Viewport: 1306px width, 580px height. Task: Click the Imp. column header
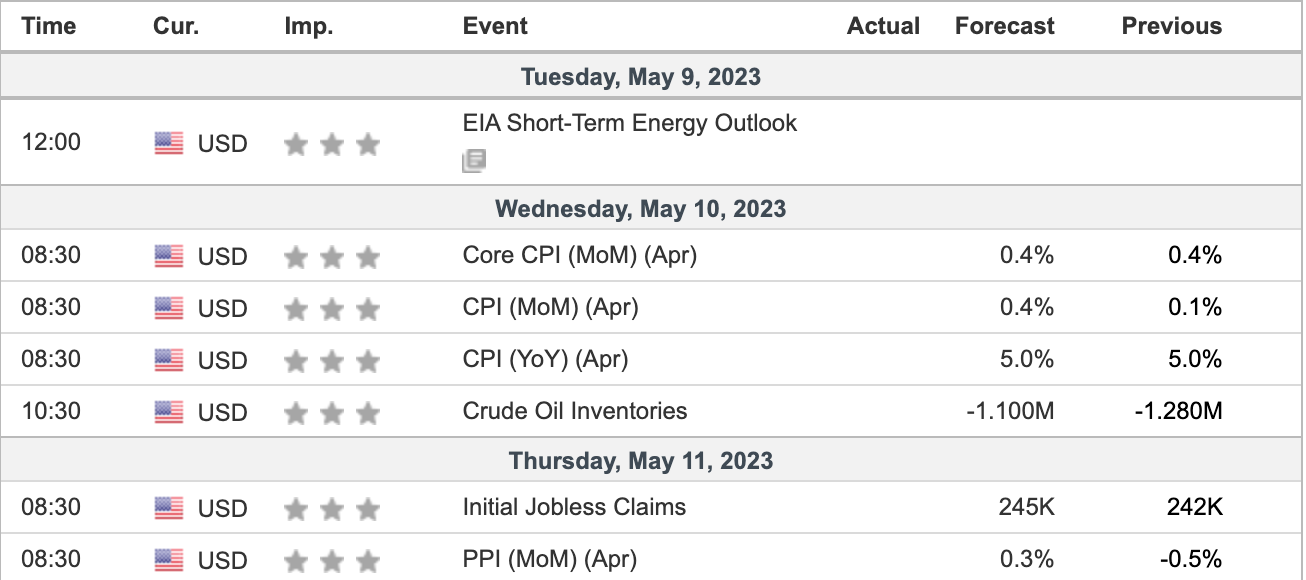pyautogui.click(x=309, y=27)
